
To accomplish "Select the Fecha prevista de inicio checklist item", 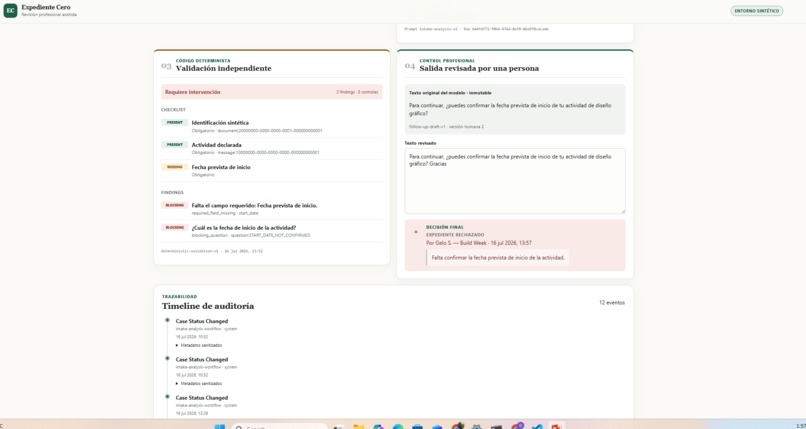I will click(271, 171).
